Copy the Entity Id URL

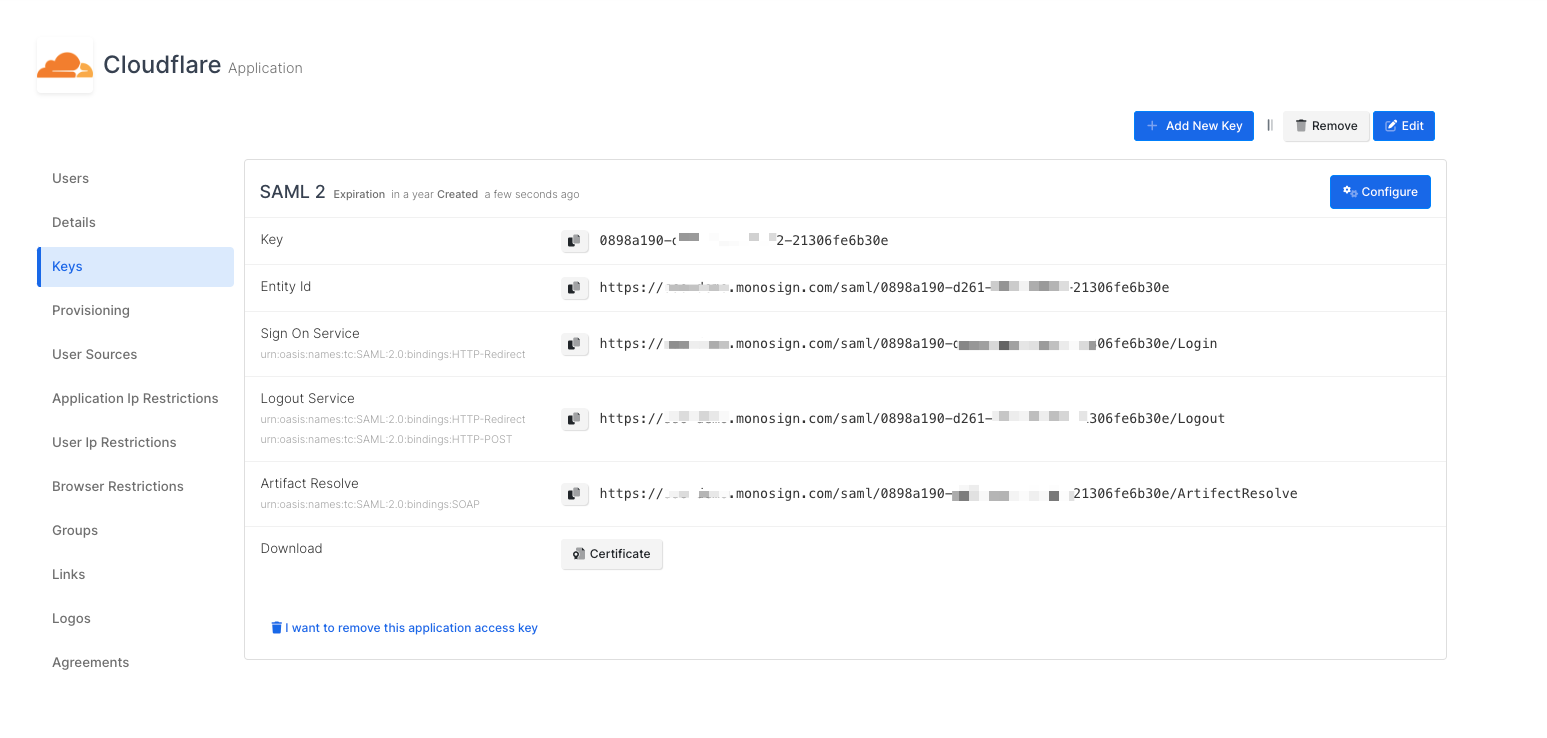tap(574, 288)
